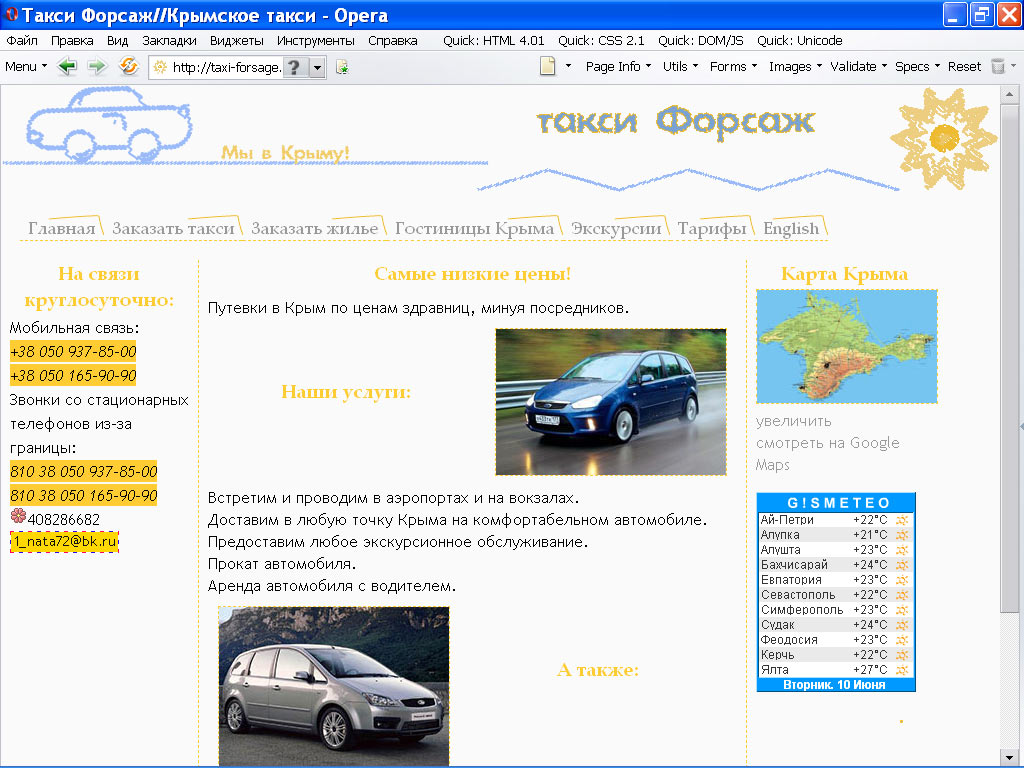This screenshot has height=768, width=1024.
Task: Click the Reload page icon
Action: pos(128,66)
